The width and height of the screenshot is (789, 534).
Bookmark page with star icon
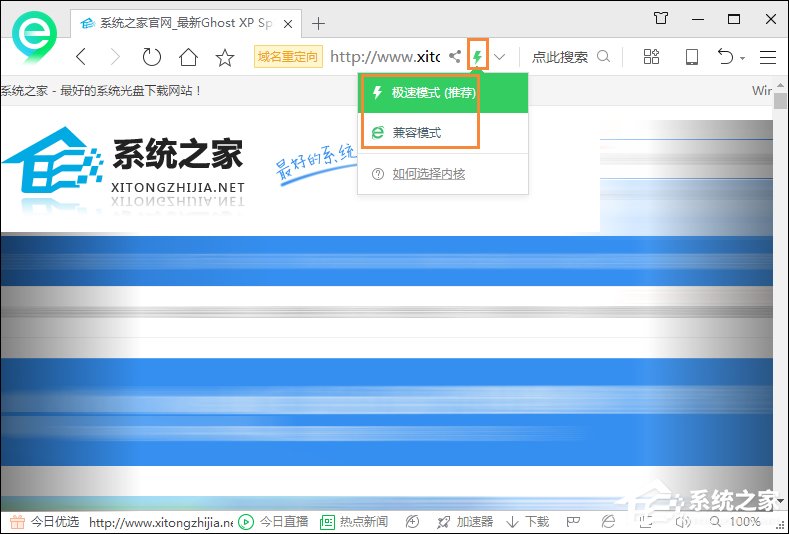pos(225,58)
